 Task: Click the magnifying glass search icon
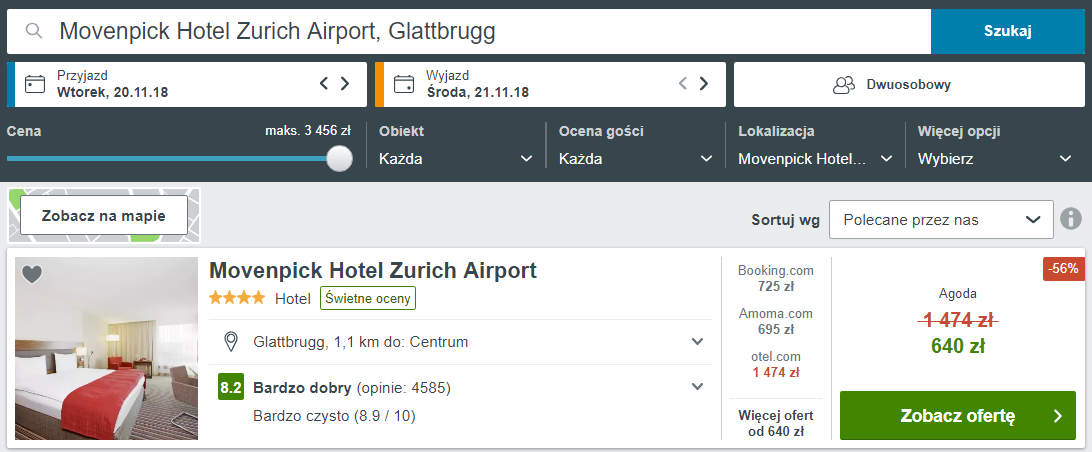pos(34,31)
